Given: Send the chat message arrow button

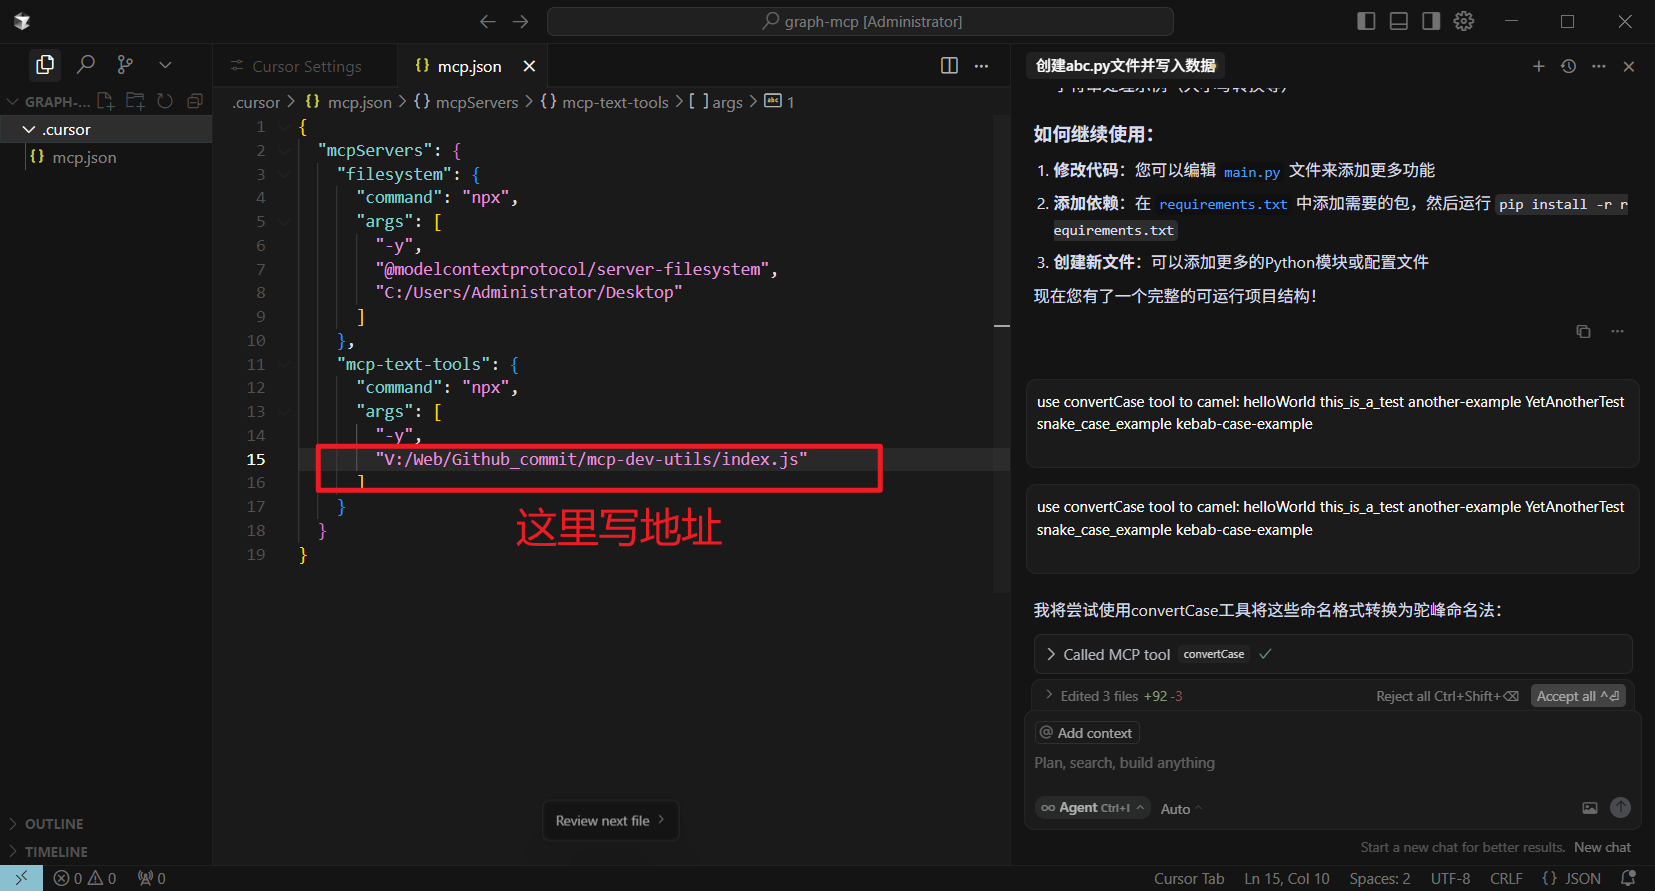Looking at the screenshot, I should click(x=1621, y=808).
